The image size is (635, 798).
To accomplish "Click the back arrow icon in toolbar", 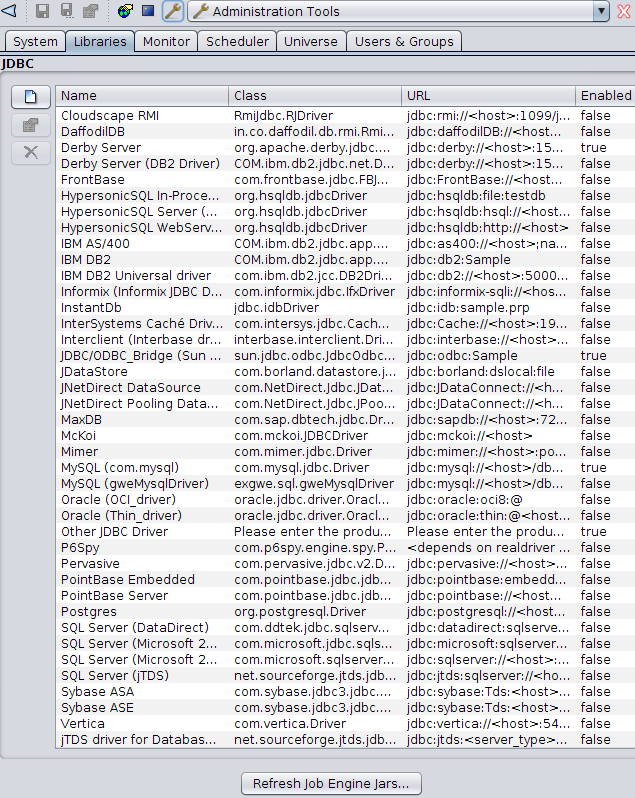I will [9, 11].
